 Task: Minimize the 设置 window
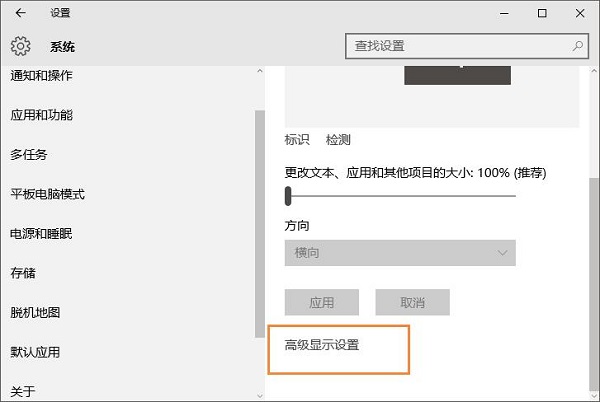pos(498,13)
